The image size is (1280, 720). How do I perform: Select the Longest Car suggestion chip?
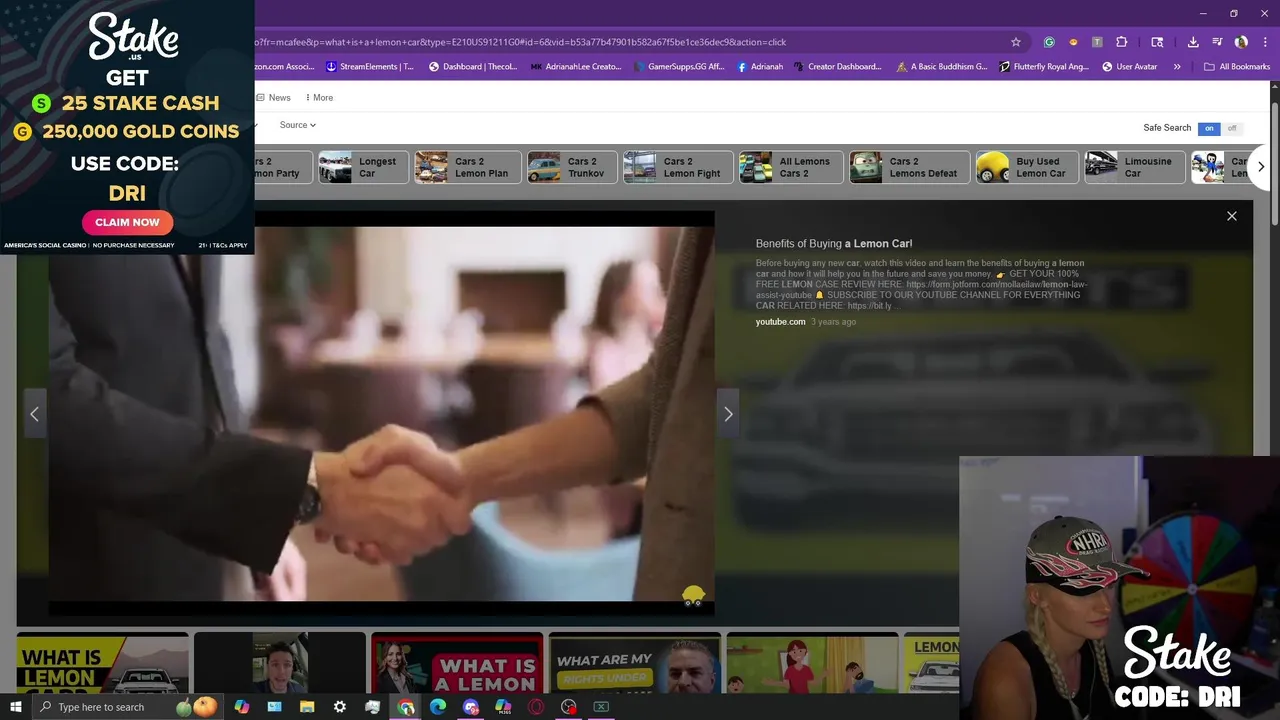[364, 167]
